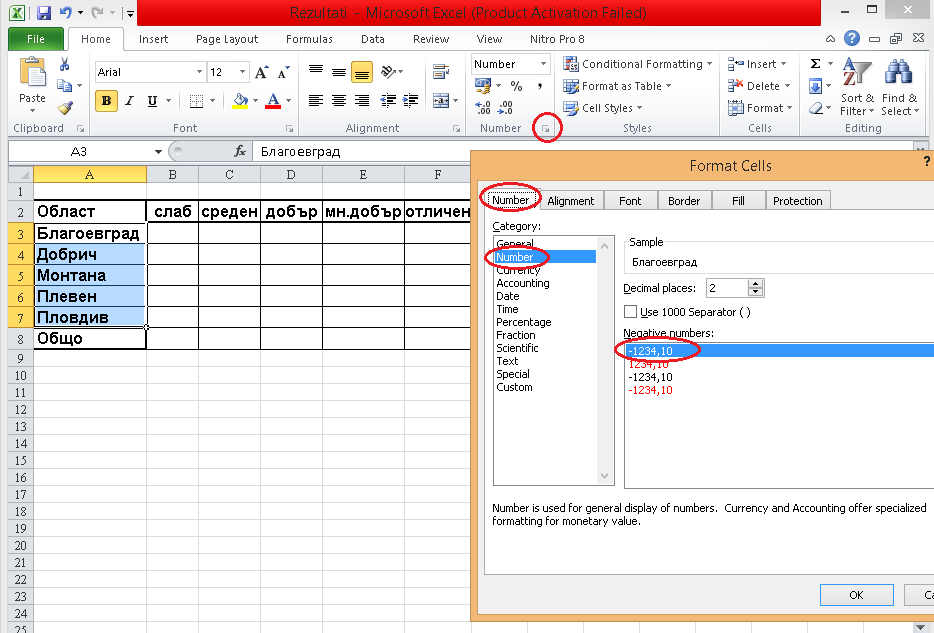Switch to the Alignment tab in Format Cells
The height and width of the screenshot is (633, 934).
pos(571,201)
